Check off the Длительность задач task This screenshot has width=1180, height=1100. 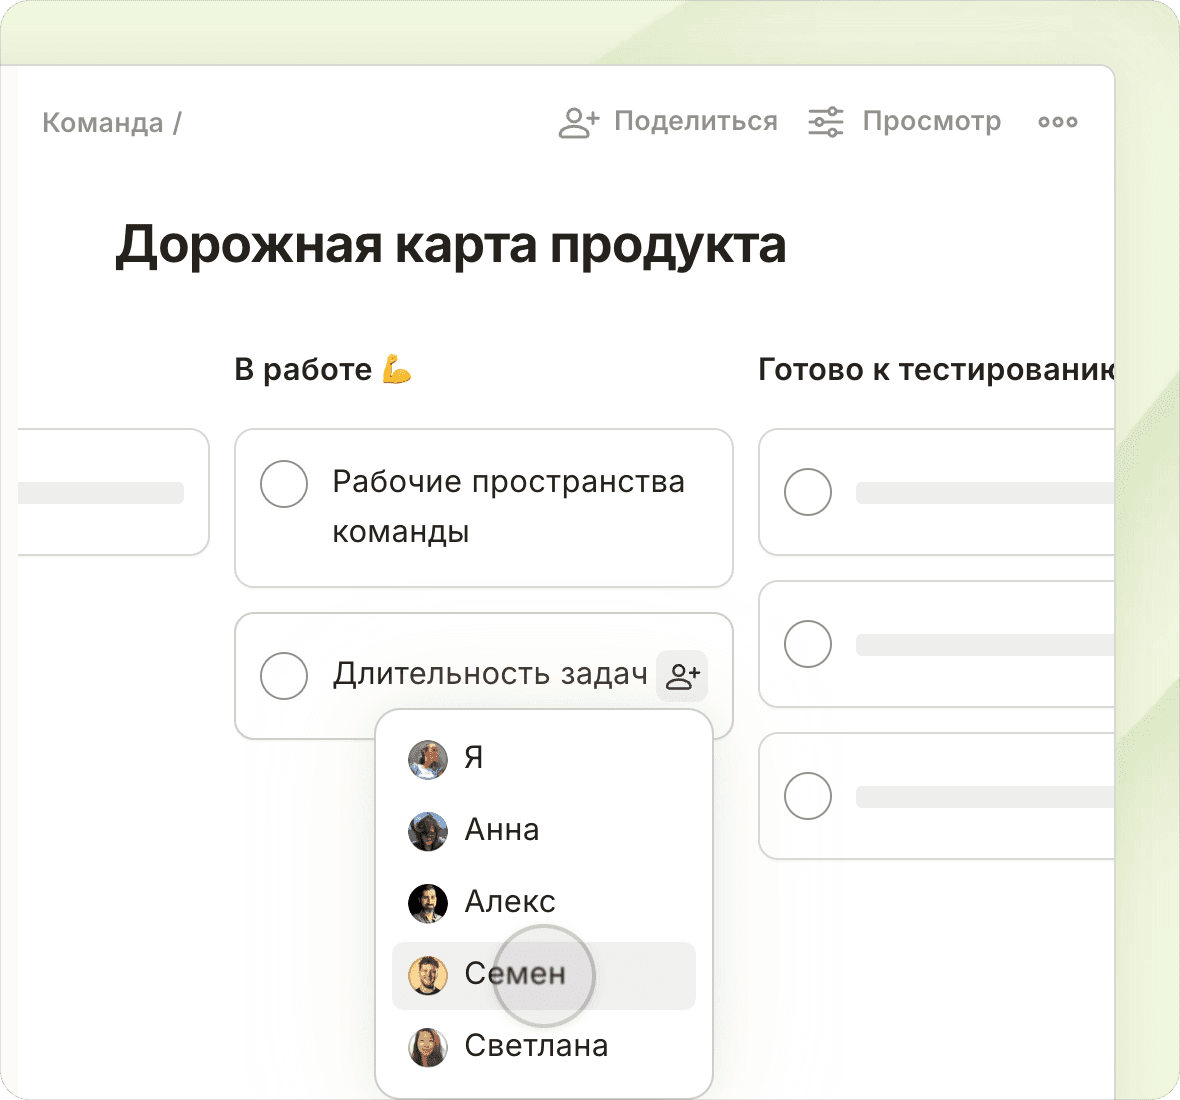tap(284, 676)
